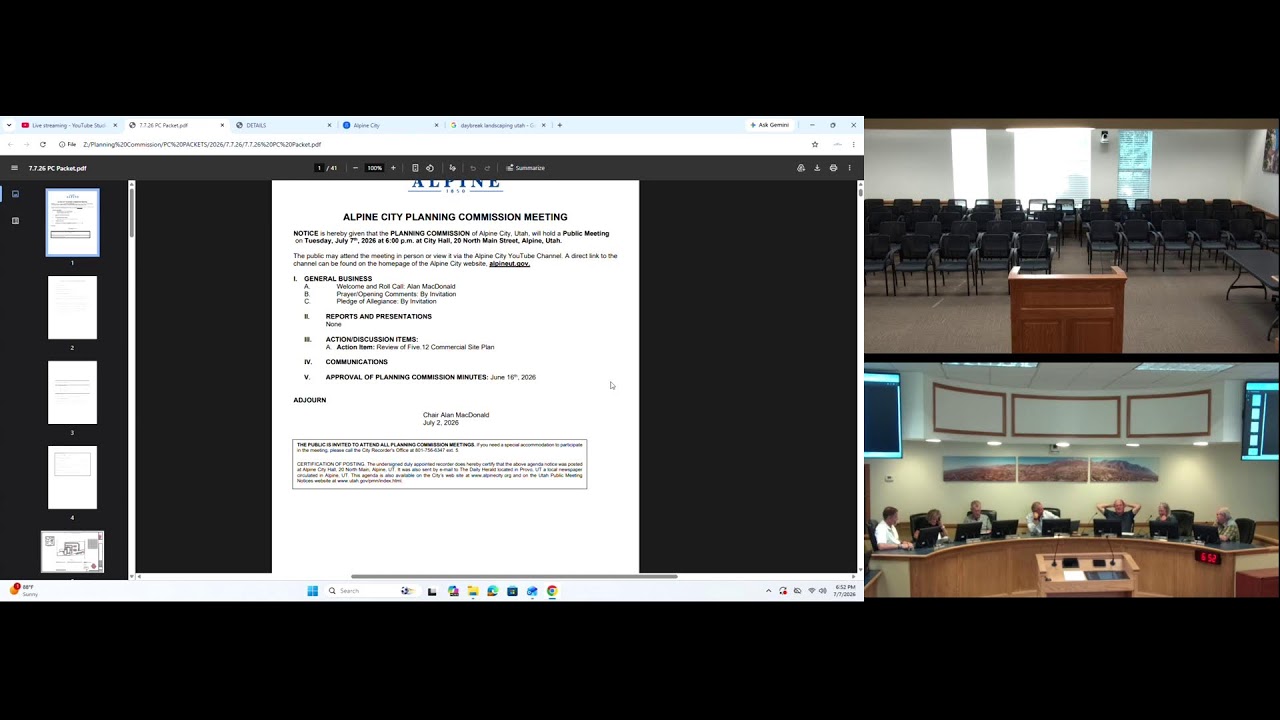The height and width of the screenshot is (720, 1280).
Task: Show document outline view in sidebar
Action: [x=15, y=221]
